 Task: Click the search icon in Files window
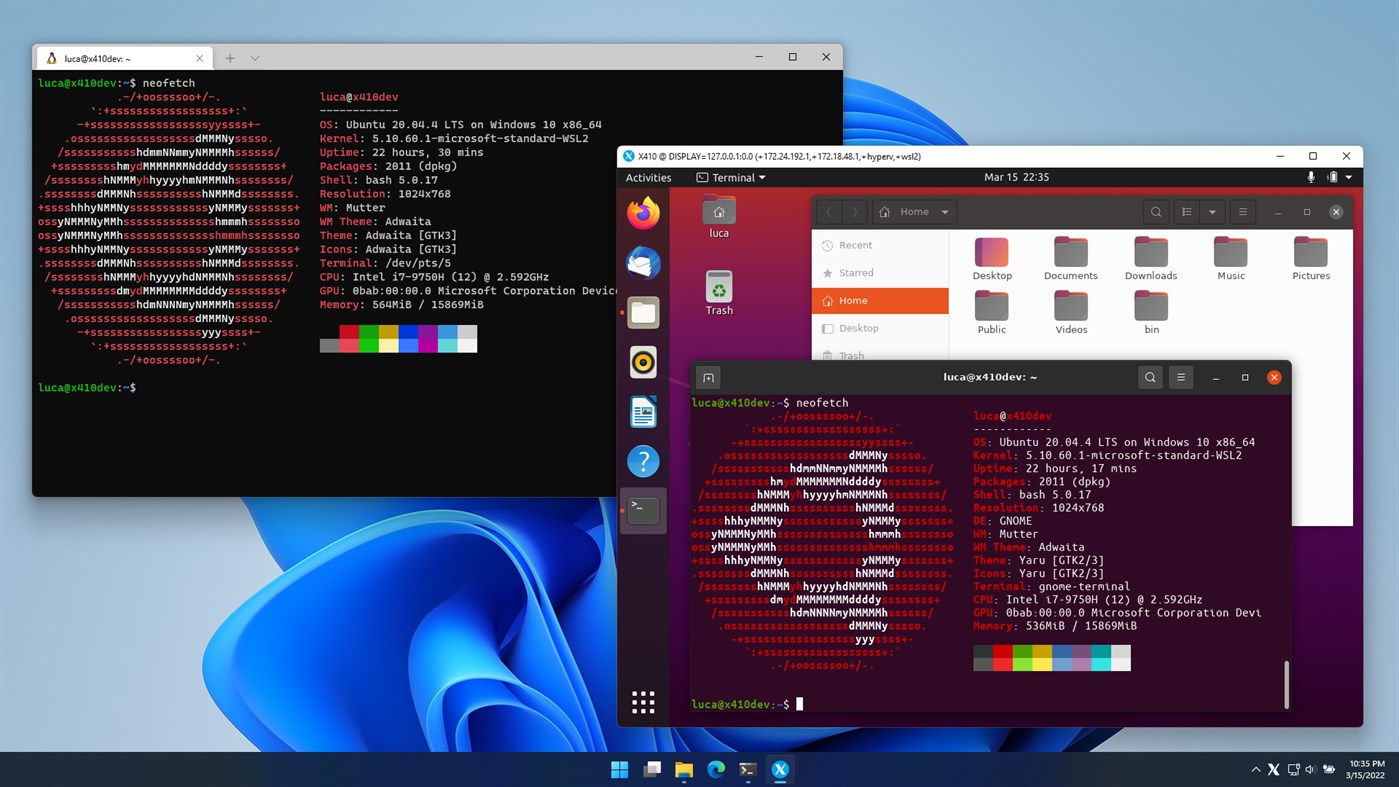click(x=1156, y=212)
